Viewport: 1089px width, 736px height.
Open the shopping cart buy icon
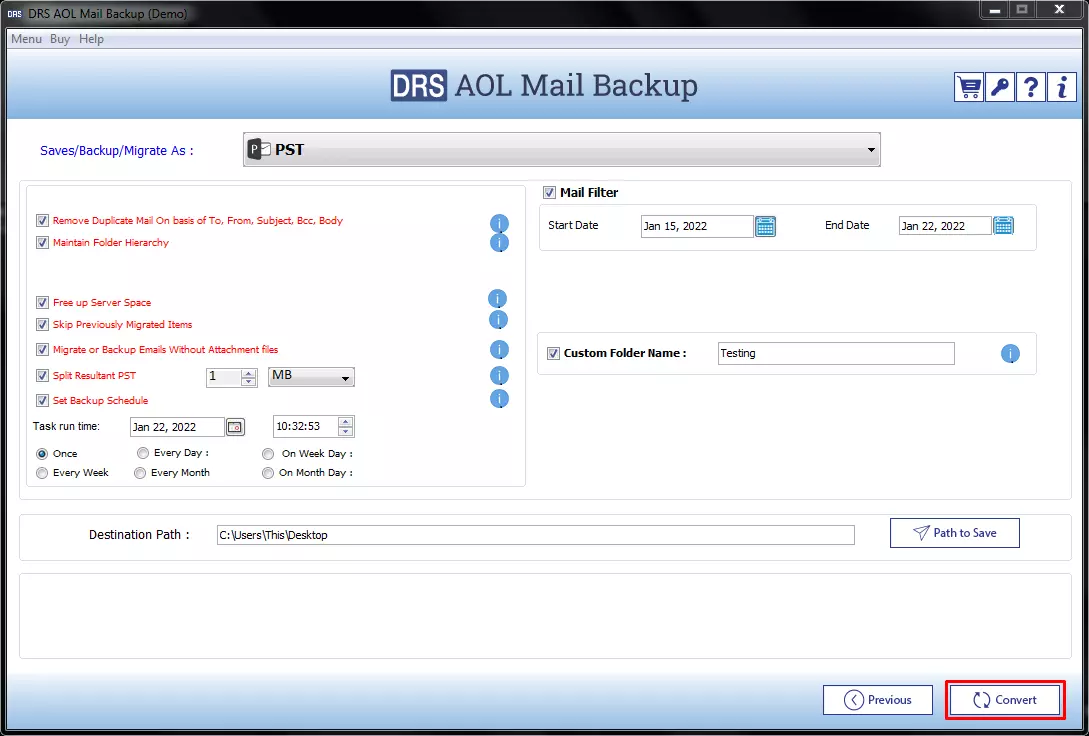tap(968, 87)
